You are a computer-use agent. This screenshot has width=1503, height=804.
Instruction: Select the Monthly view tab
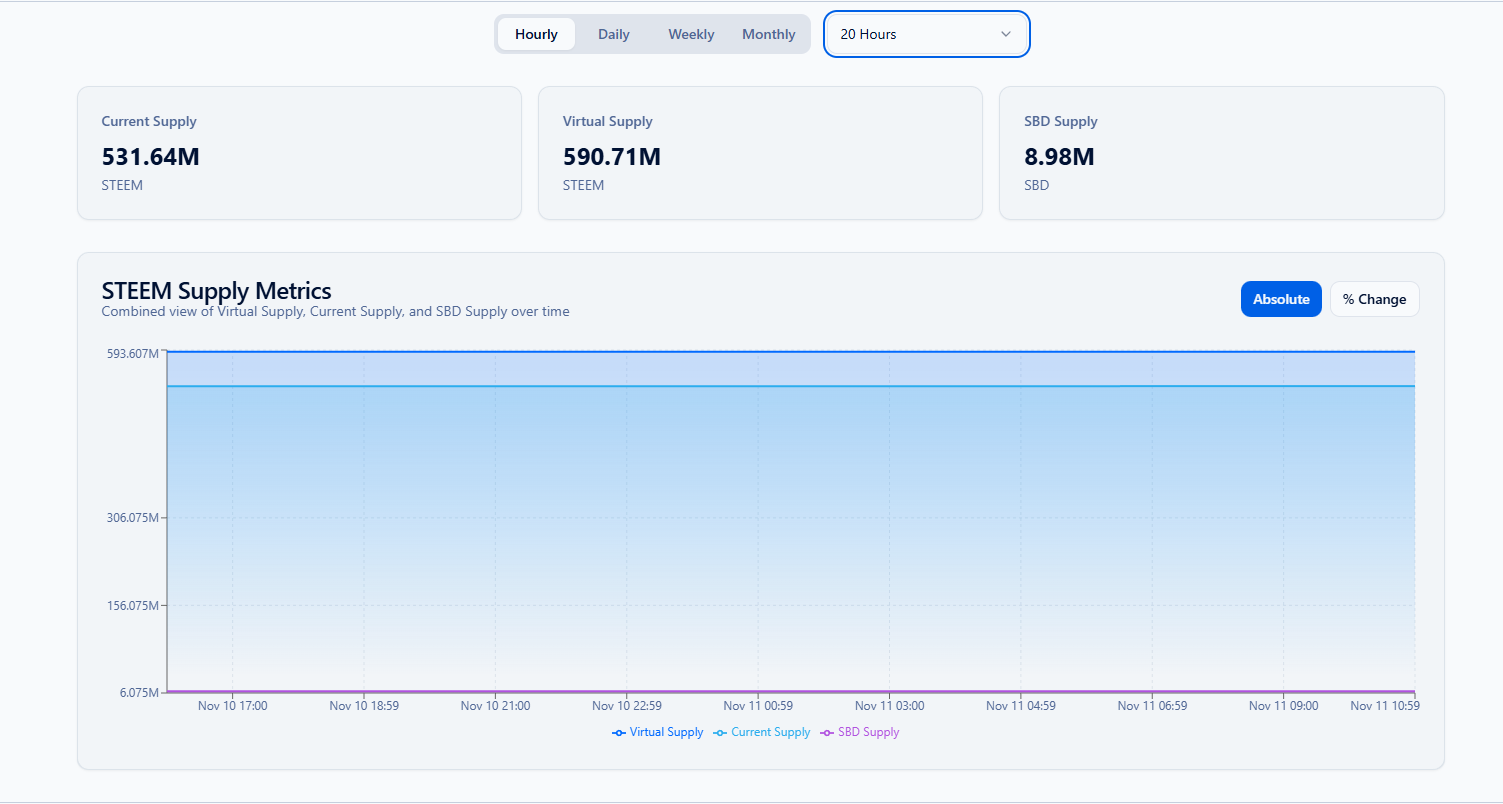(769, 34)
